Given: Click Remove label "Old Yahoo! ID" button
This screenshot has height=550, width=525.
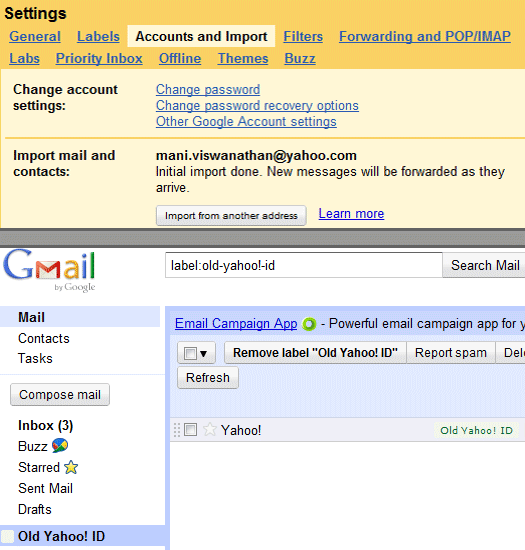Looking at the screenshot, I should click(315, 353).
